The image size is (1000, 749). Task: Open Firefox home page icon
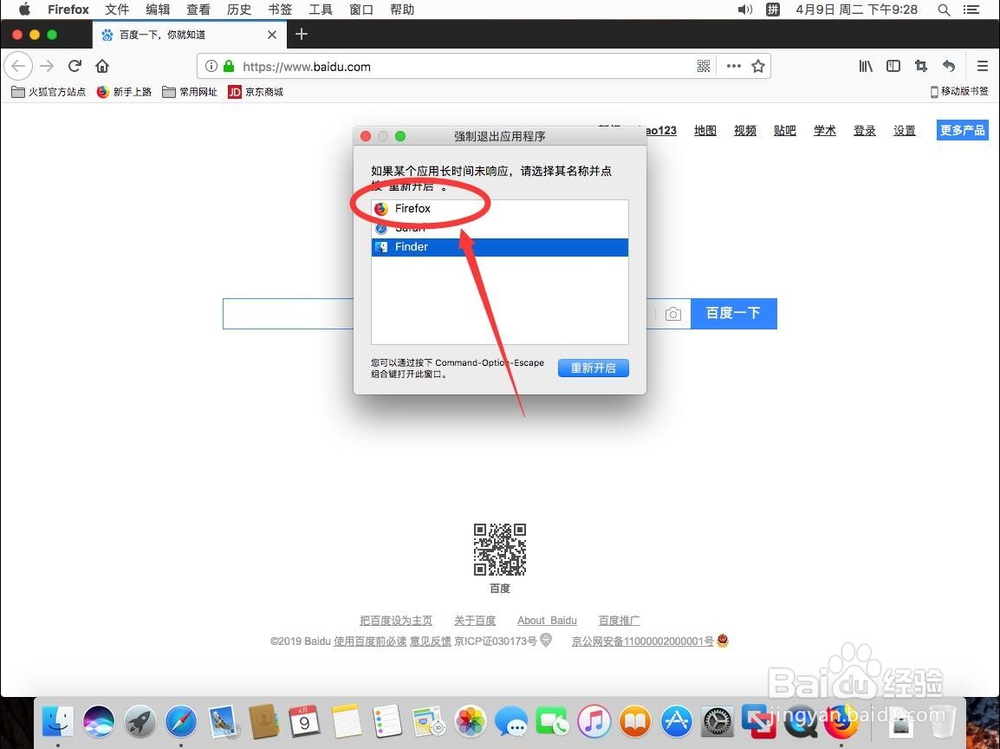click(x=102, y=66)
